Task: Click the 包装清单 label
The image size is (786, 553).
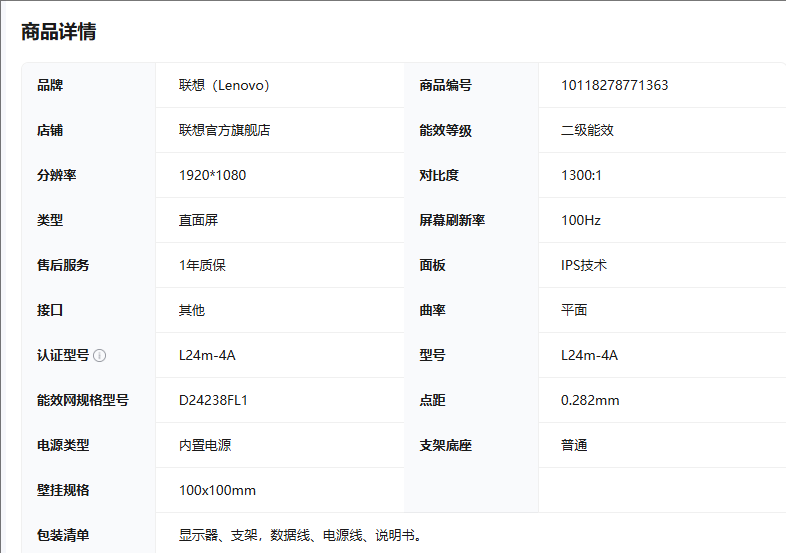Action: point(63,535)
